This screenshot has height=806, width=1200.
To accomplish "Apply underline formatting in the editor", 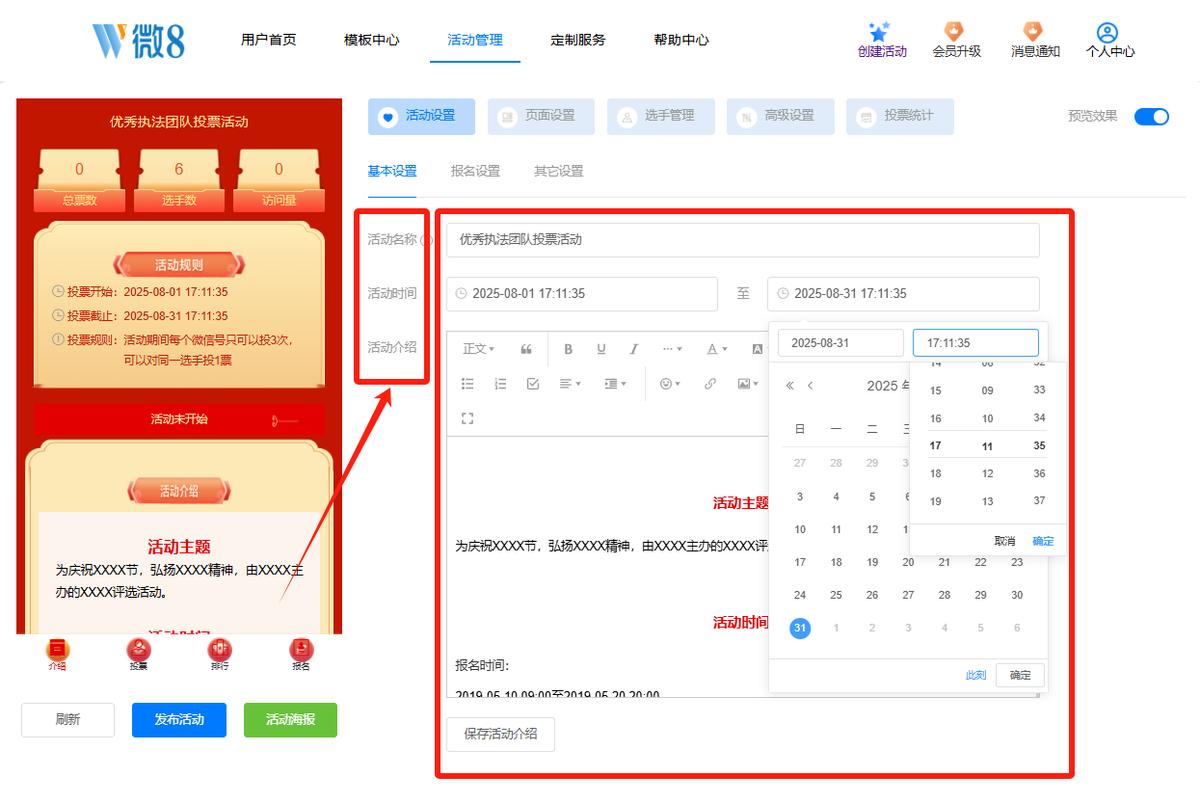I will [x=601, y=349].
